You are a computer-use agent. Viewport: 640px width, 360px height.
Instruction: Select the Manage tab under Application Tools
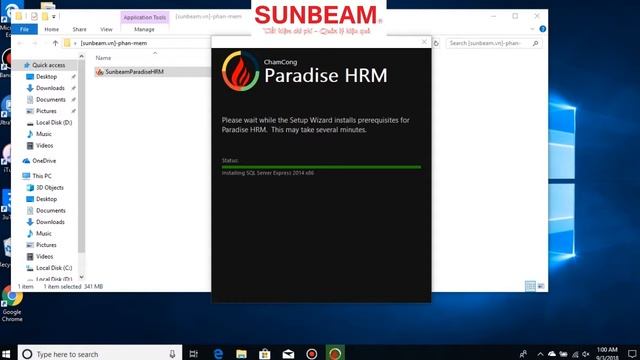[144, 29]
